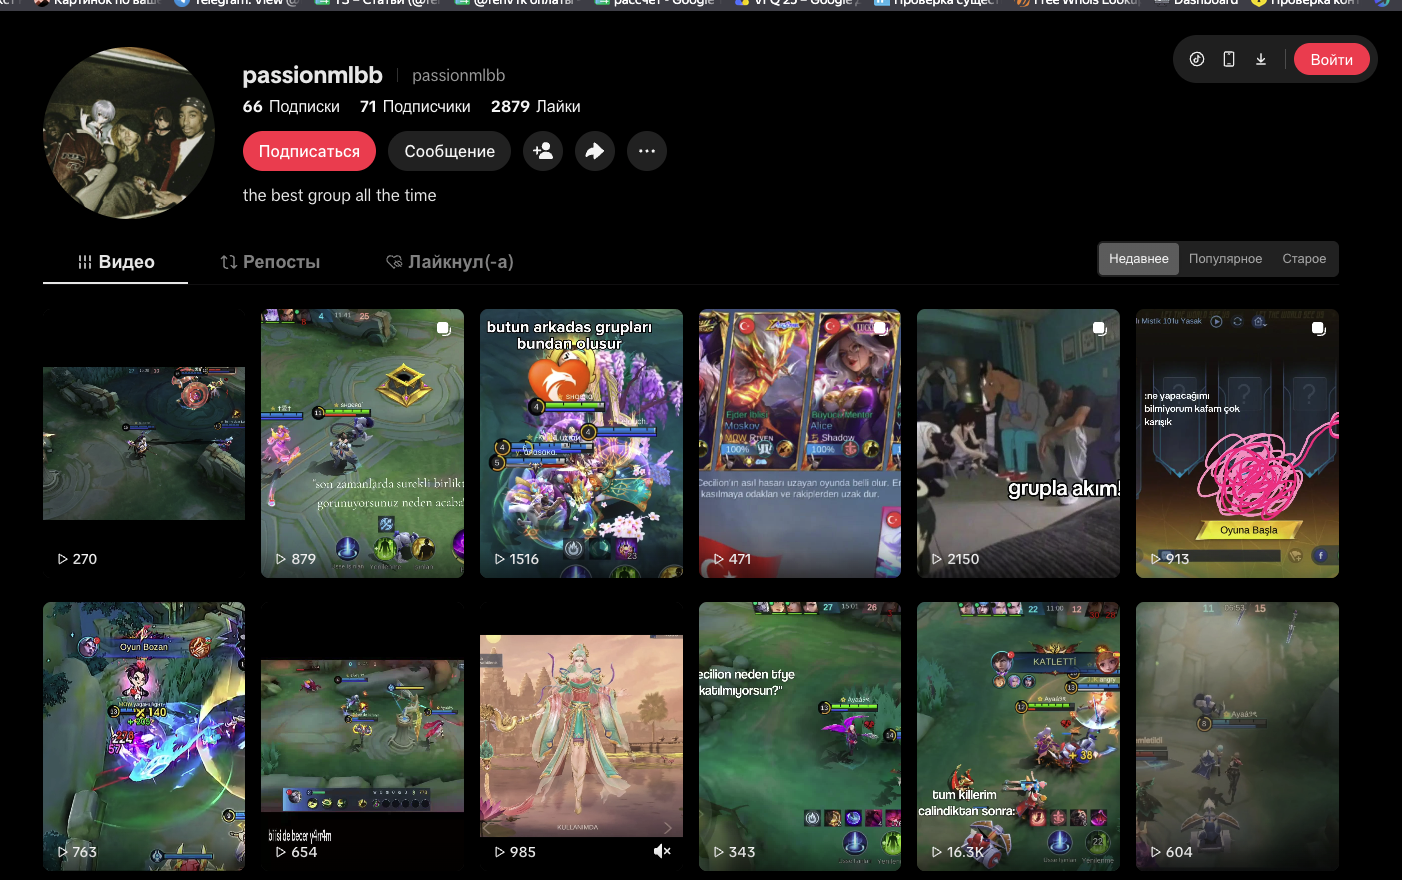Click the play icon beside 654 views
Viewport: 1402px width, 880px height.
click(281, 852)
